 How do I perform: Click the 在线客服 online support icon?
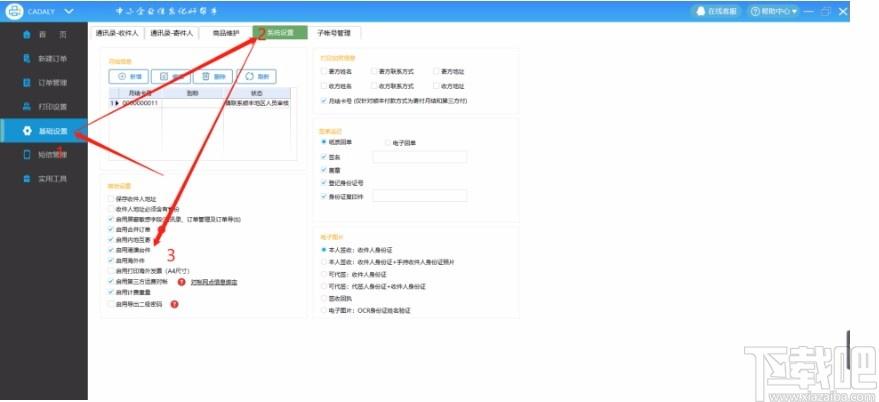701,10
